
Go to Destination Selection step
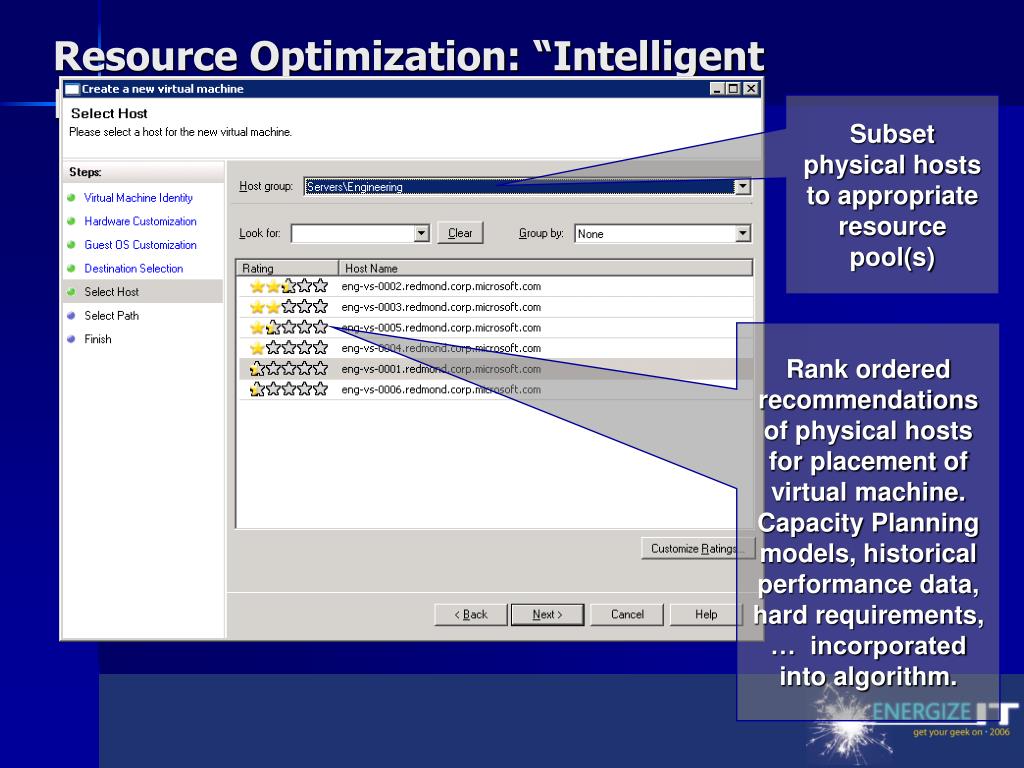pyautogui.click(x=134, y=268)
